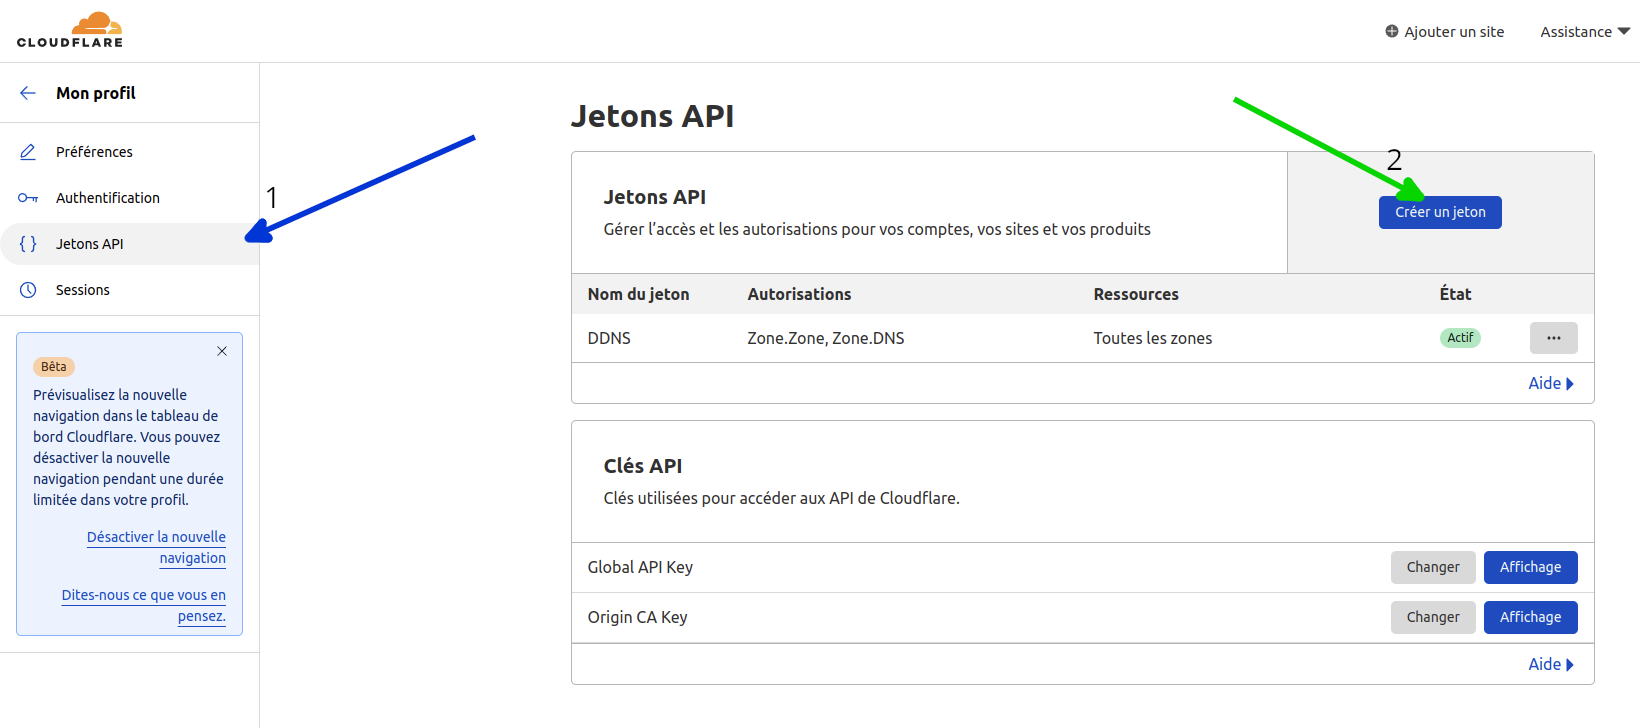Click Changer for Origin CA Key

click(x=1433, y=617)
